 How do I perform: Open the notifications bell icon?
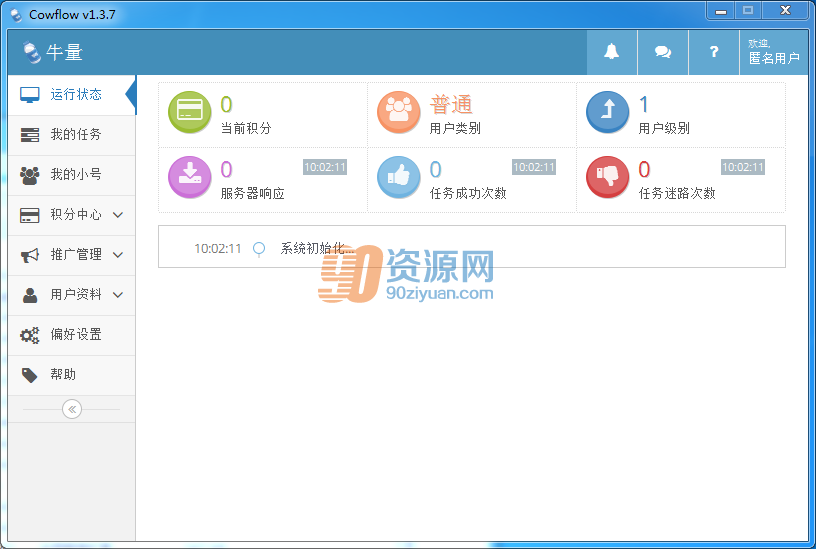click(x=611, y=52)
